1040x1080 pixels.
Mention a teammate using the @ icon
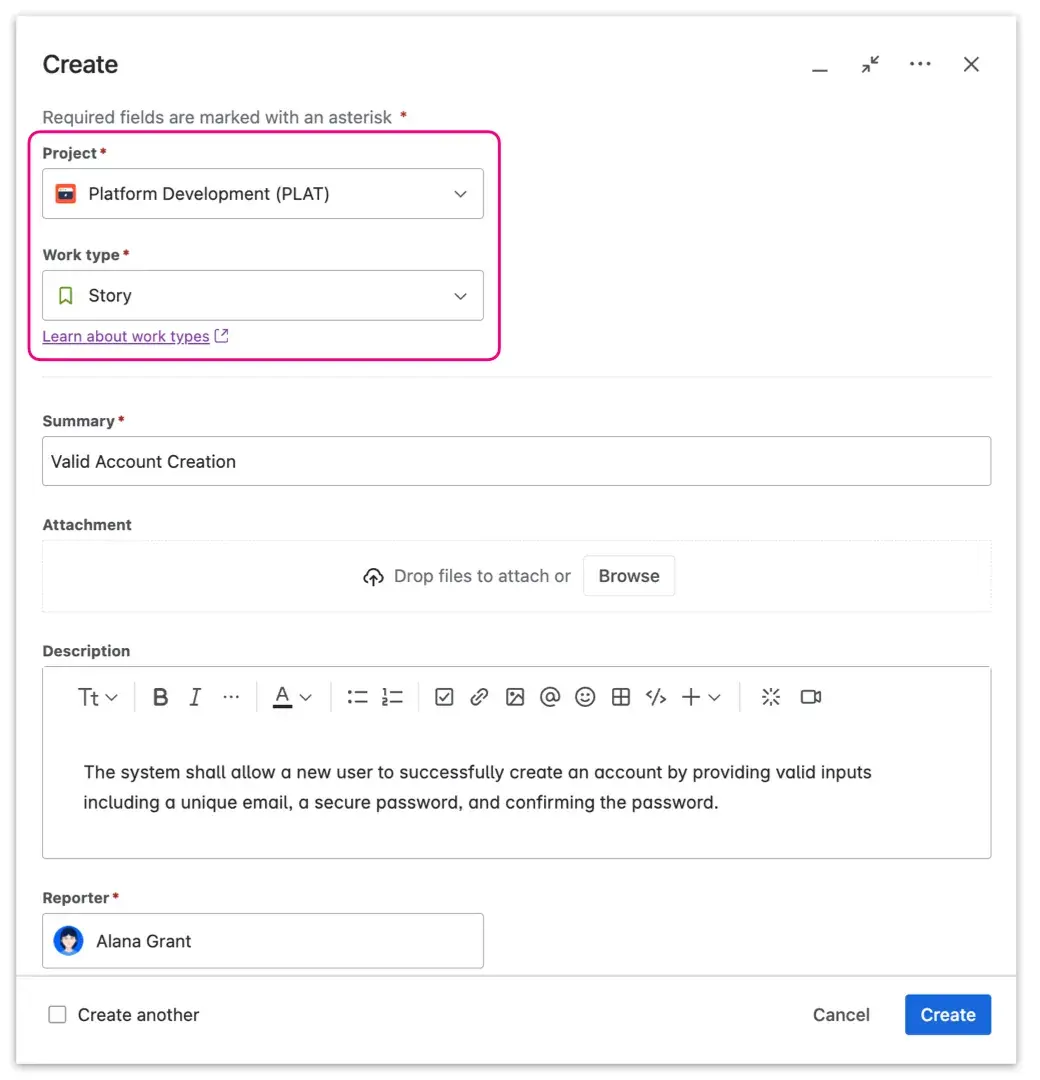(549, 697)
